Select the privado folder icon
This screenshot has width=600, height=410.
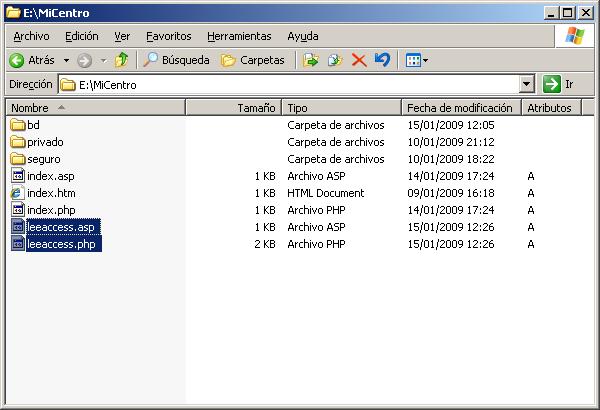tap(17, 142)
